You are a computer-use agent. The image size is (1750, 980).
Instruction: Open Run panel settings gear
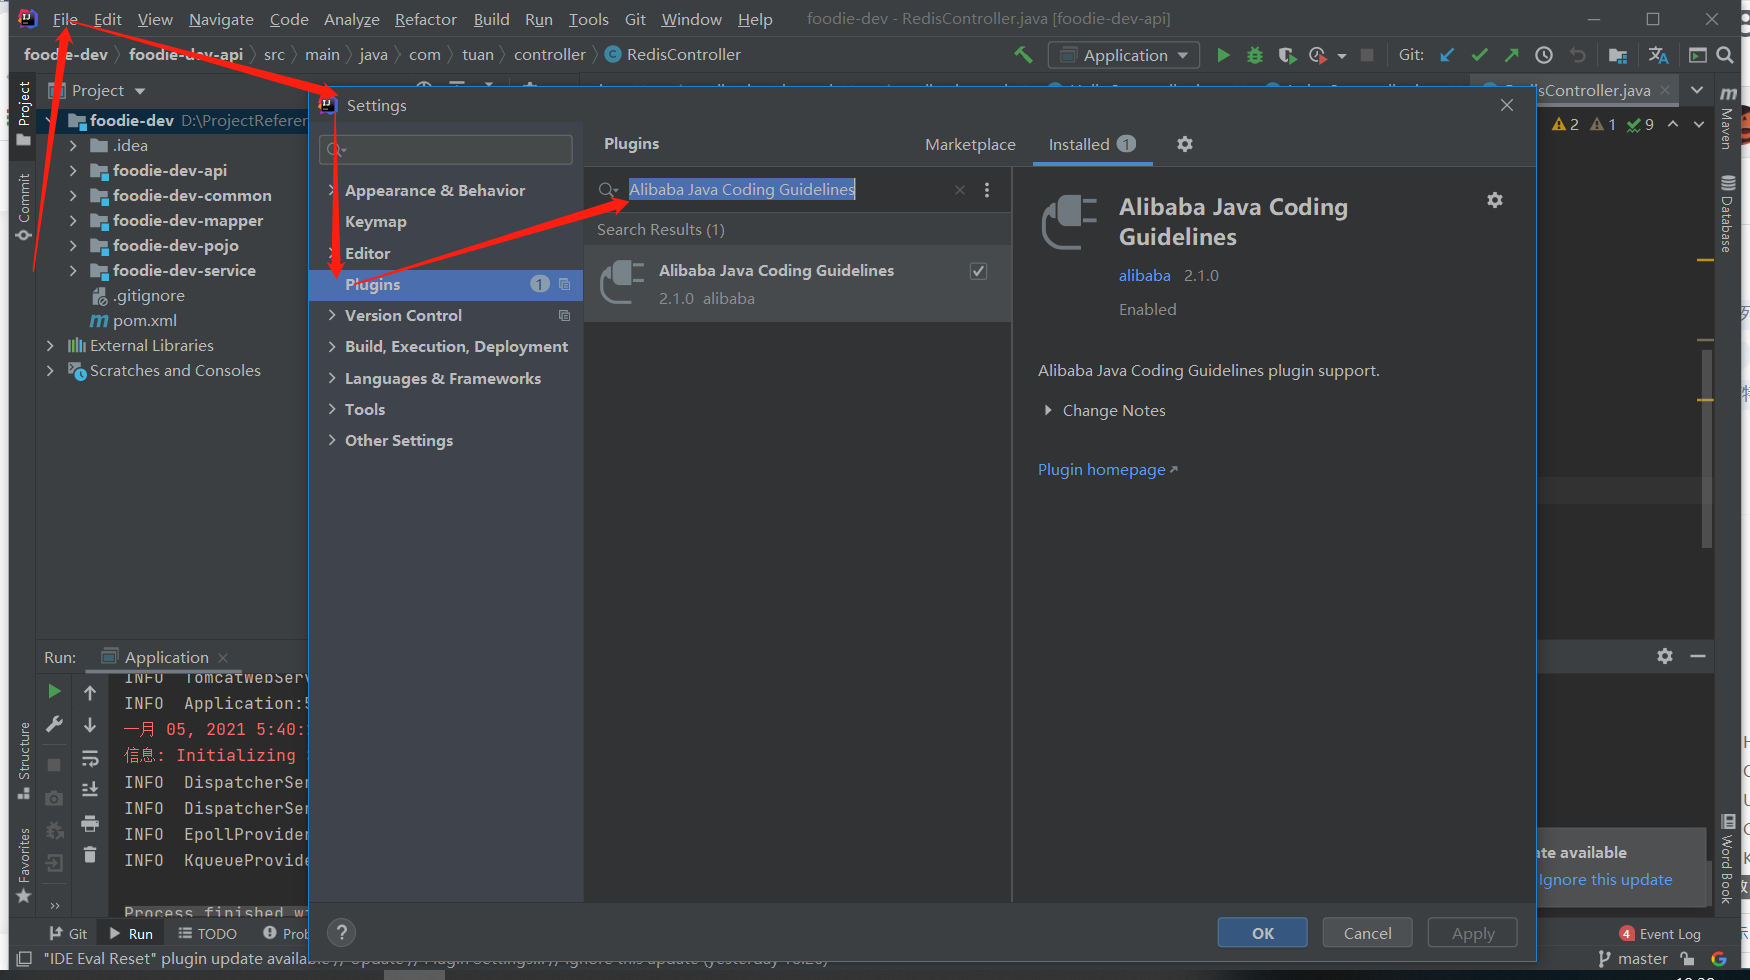pyautogui.click(x=1665, y=656)
